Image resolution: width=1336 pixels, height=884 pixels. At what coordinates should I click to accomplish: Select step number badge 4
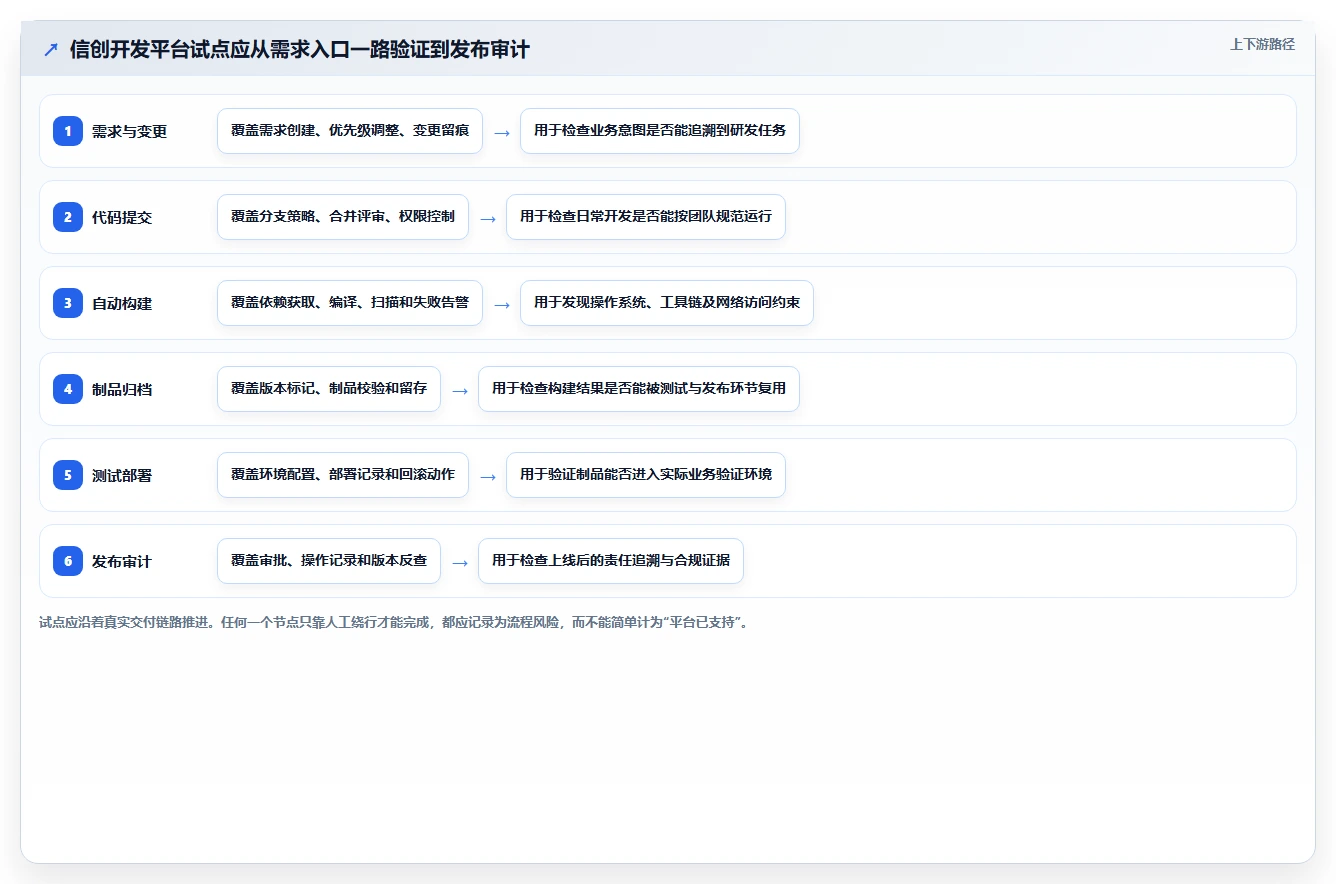click(x=68, y=389)
